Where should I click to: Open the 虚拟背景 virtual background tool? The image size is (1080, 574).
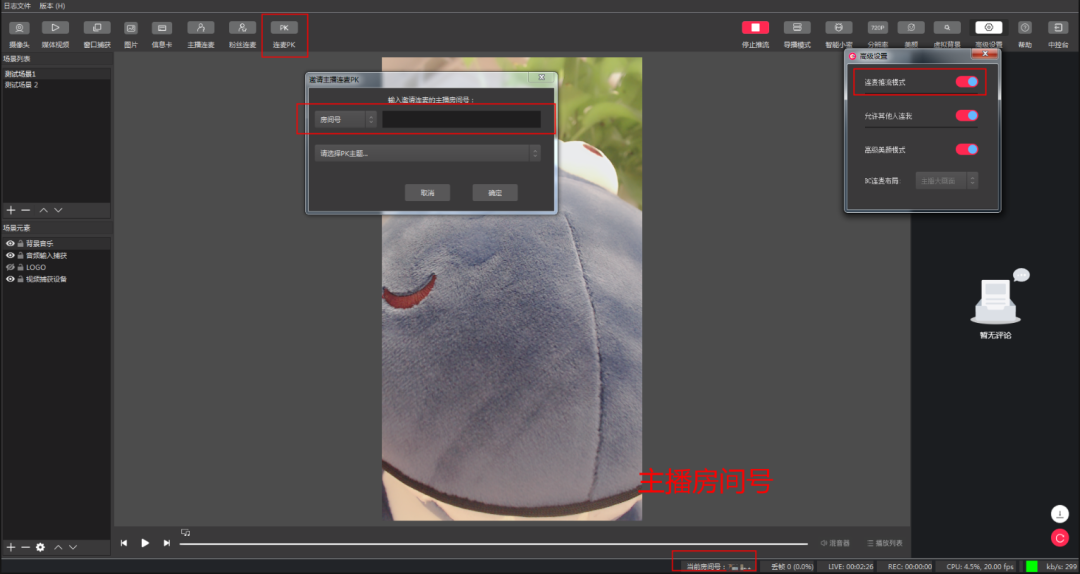click(x=947, y=28)
